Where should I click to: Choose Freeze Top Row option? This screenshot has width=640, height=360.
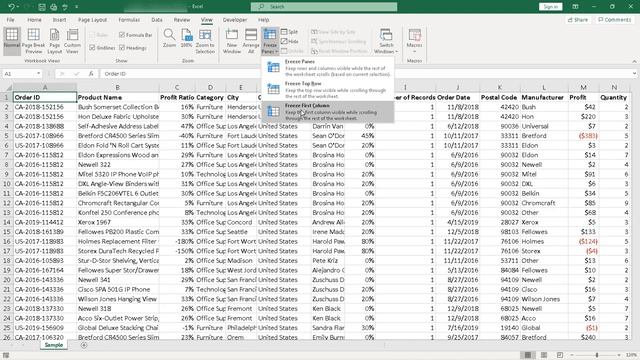328,90
